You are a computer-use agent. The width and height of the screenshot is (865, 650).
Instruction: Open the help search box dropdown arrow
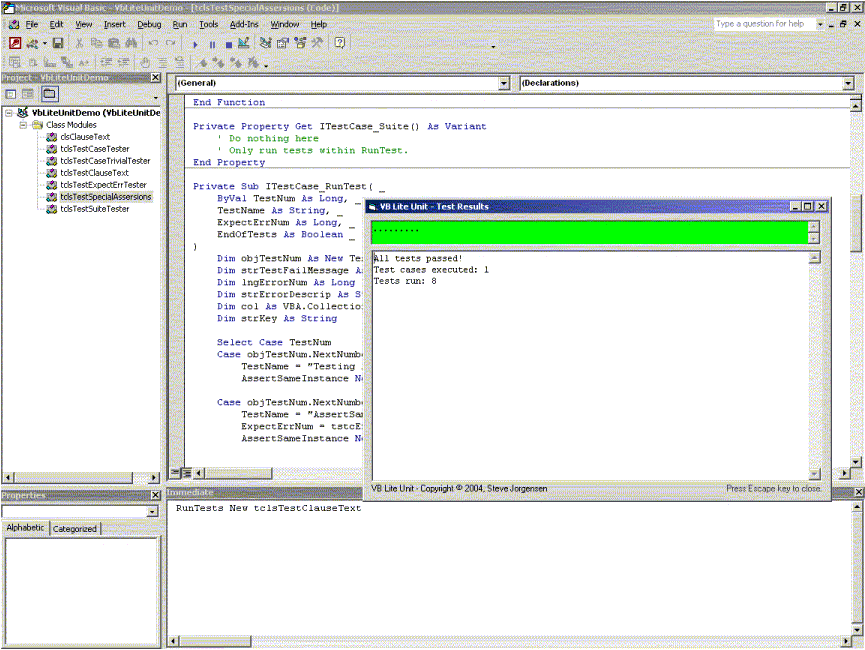click(820, 24)
